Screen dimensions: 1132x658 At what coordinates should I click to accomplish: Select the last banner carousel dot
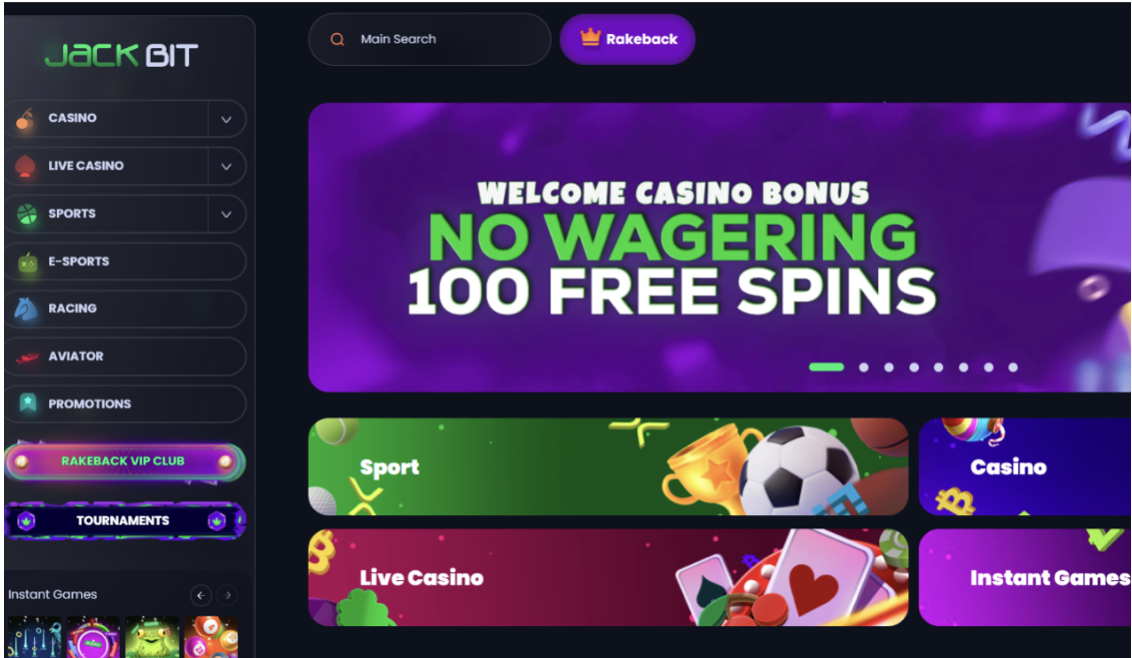(1013, 368)
